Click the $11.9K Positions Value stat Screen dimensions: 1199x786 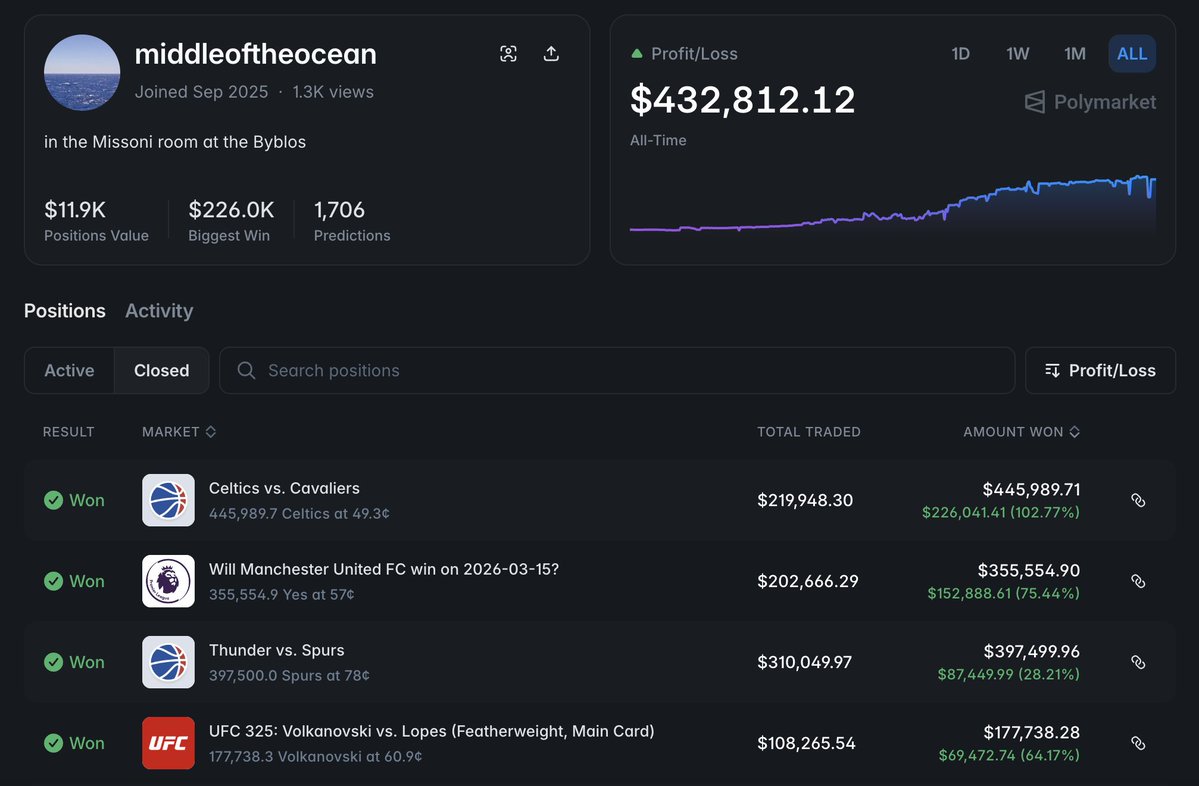tap(96, 219)
